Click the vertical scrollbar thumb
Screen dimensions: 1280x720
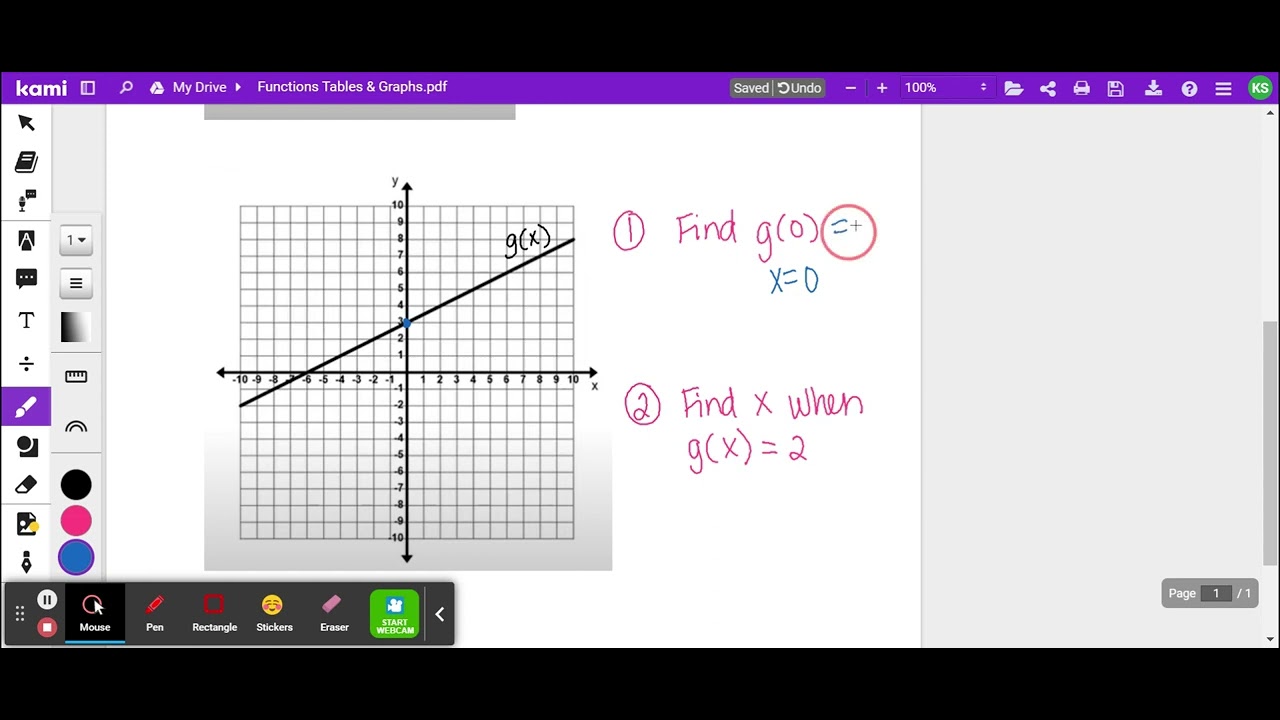pos(1271,443)
